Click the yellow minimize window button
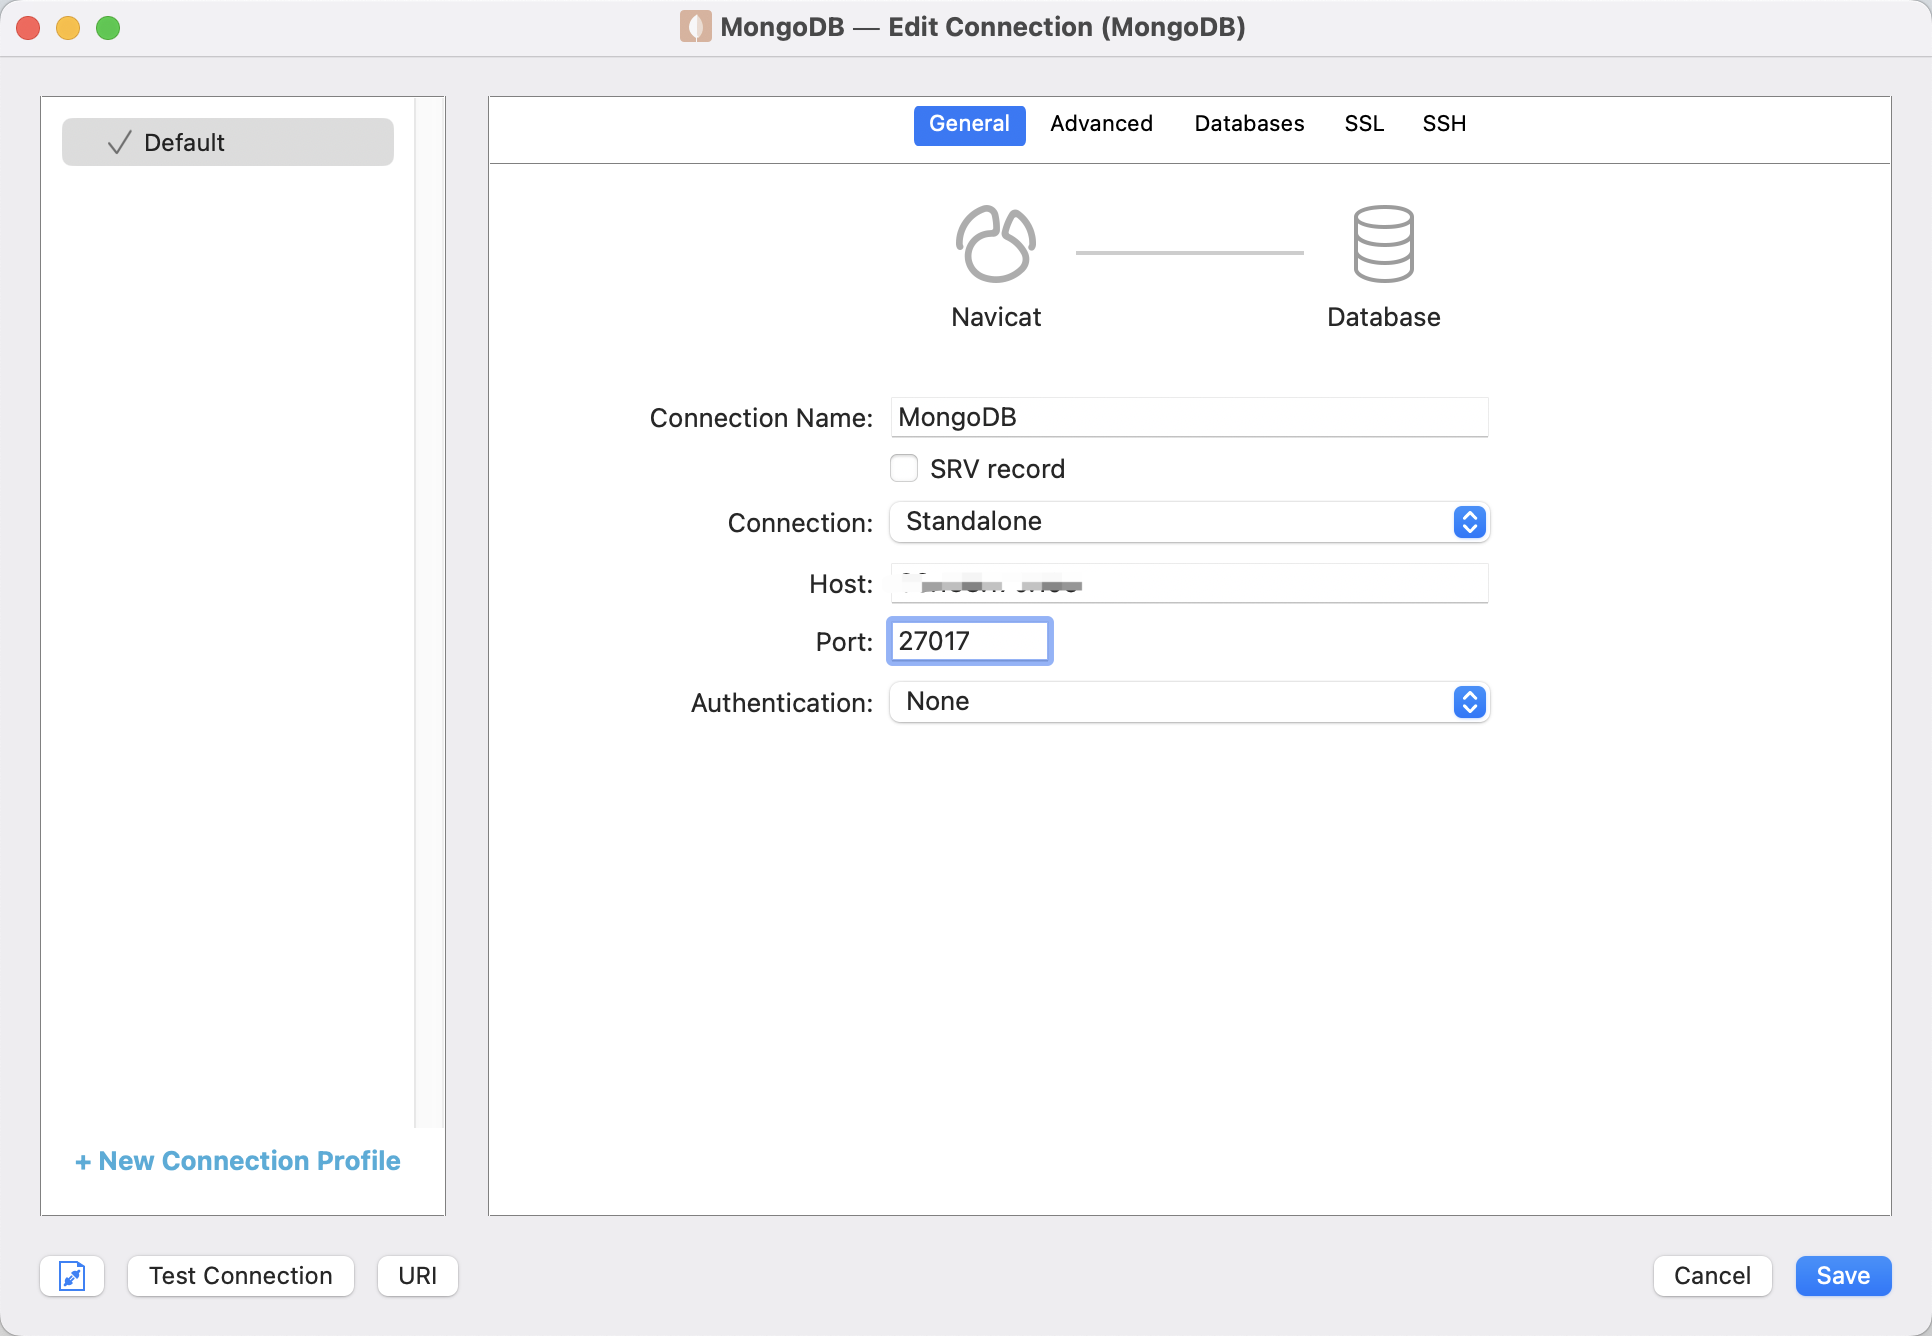 [68, 28]
